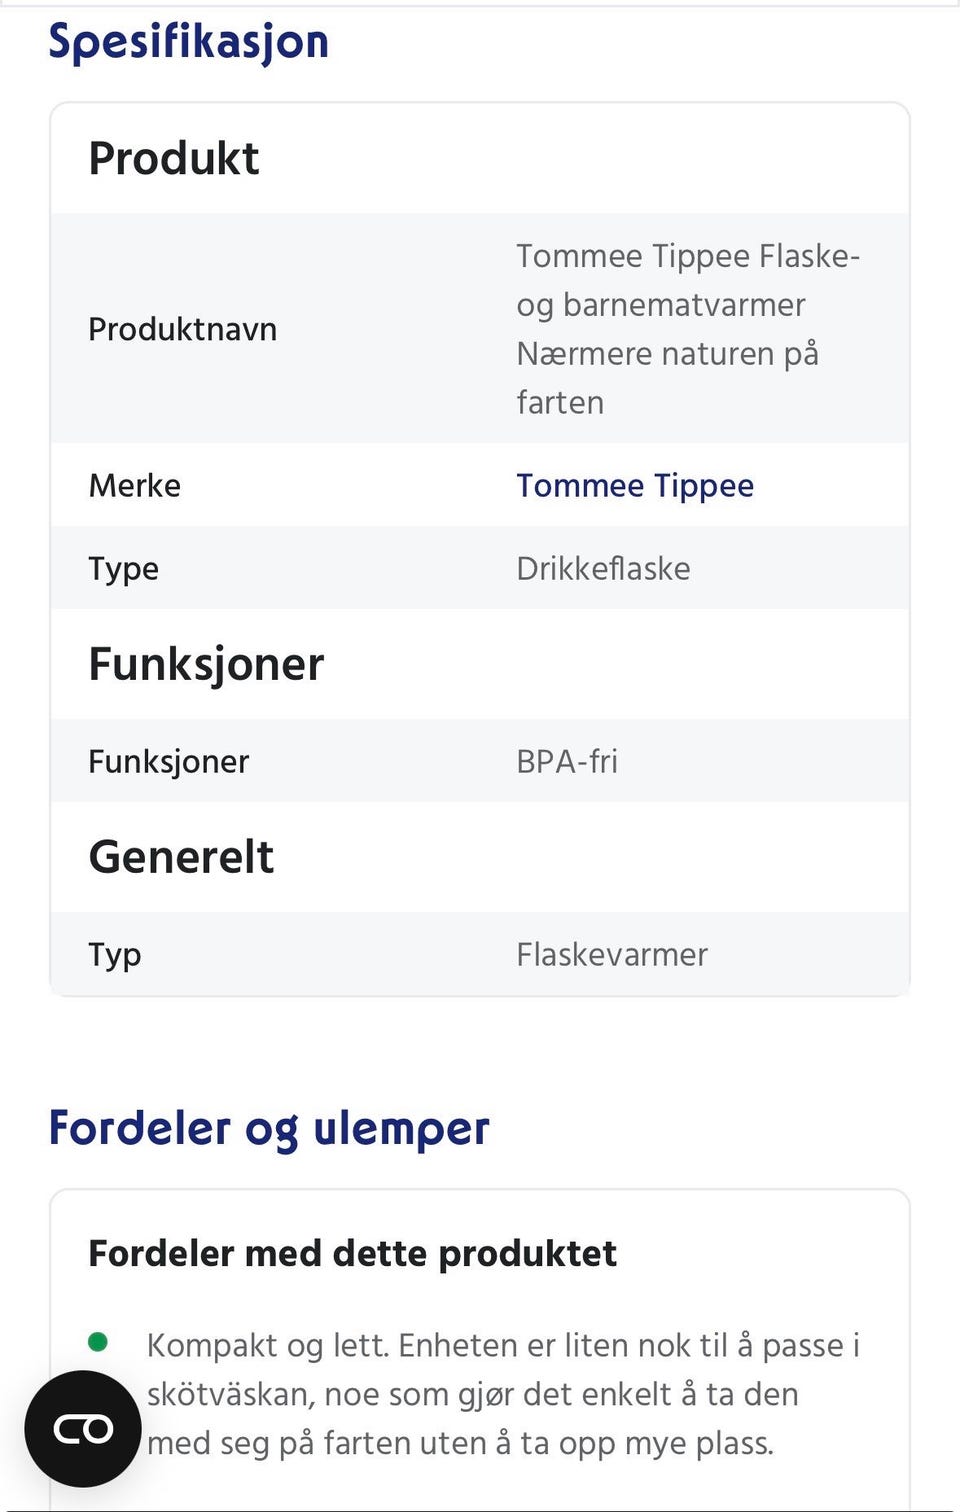Click the Produkt section header
The width and height of the screenshot is (960, 1512).
(174, 158)
